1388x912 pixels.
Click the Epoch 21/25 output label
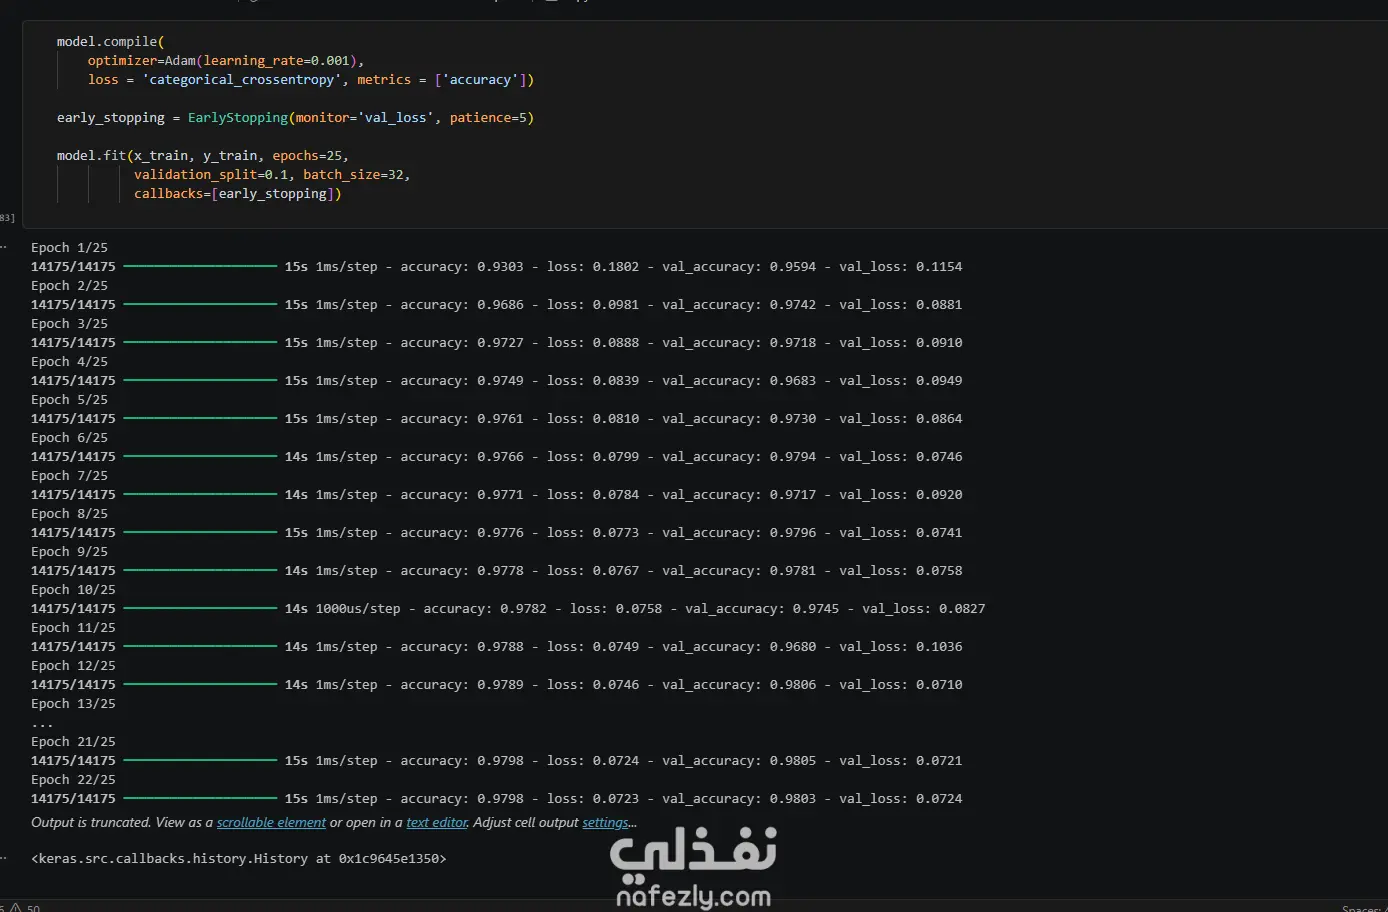point(73,741)
